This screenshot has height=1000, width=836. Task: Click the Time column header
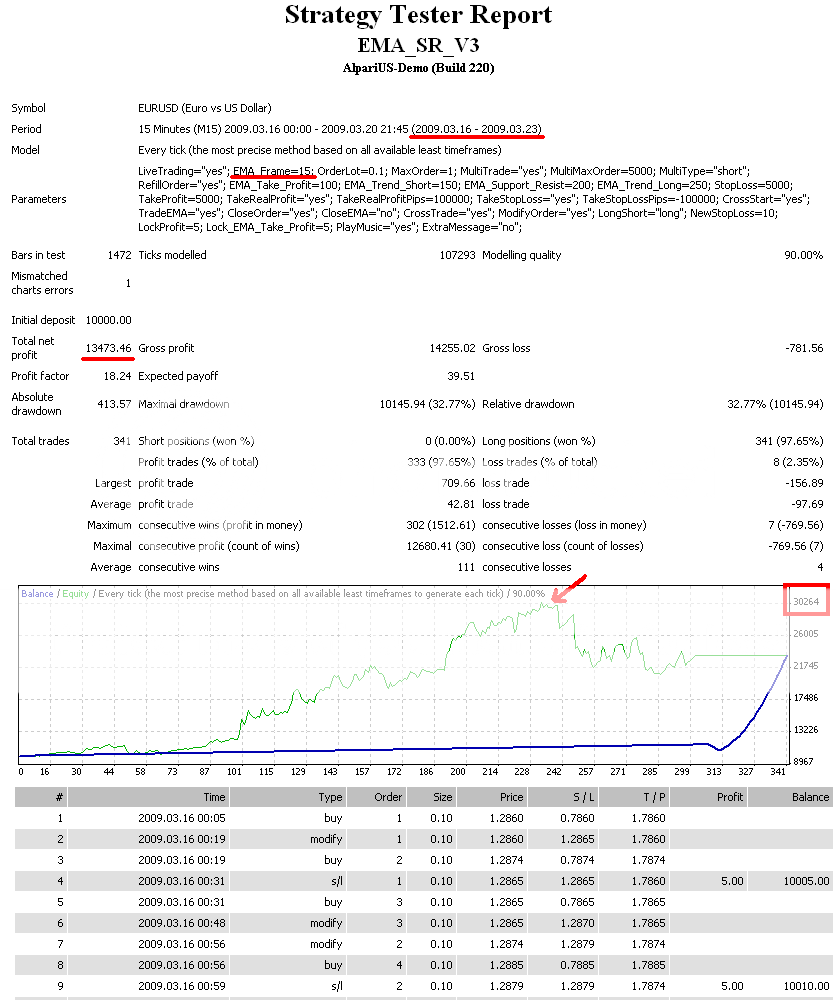pos(214,797)
